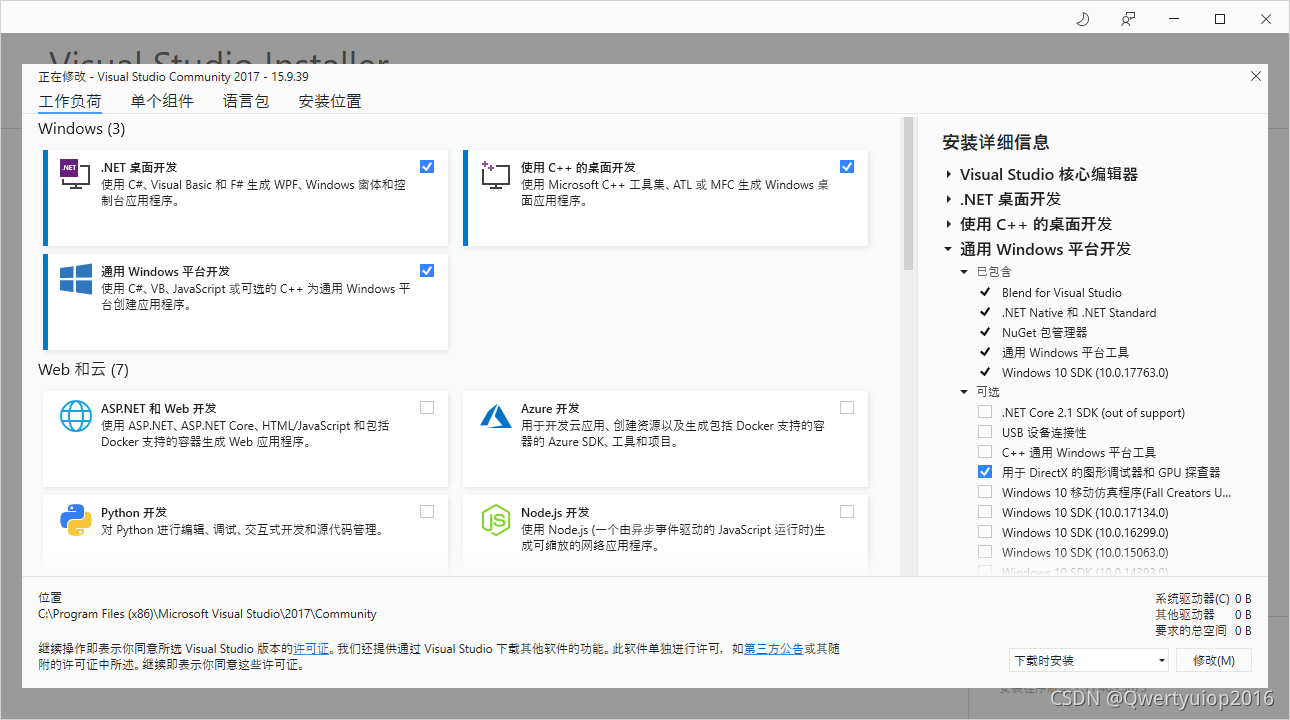Enable USB 设备连接性 optional component

tap(985, 432)
